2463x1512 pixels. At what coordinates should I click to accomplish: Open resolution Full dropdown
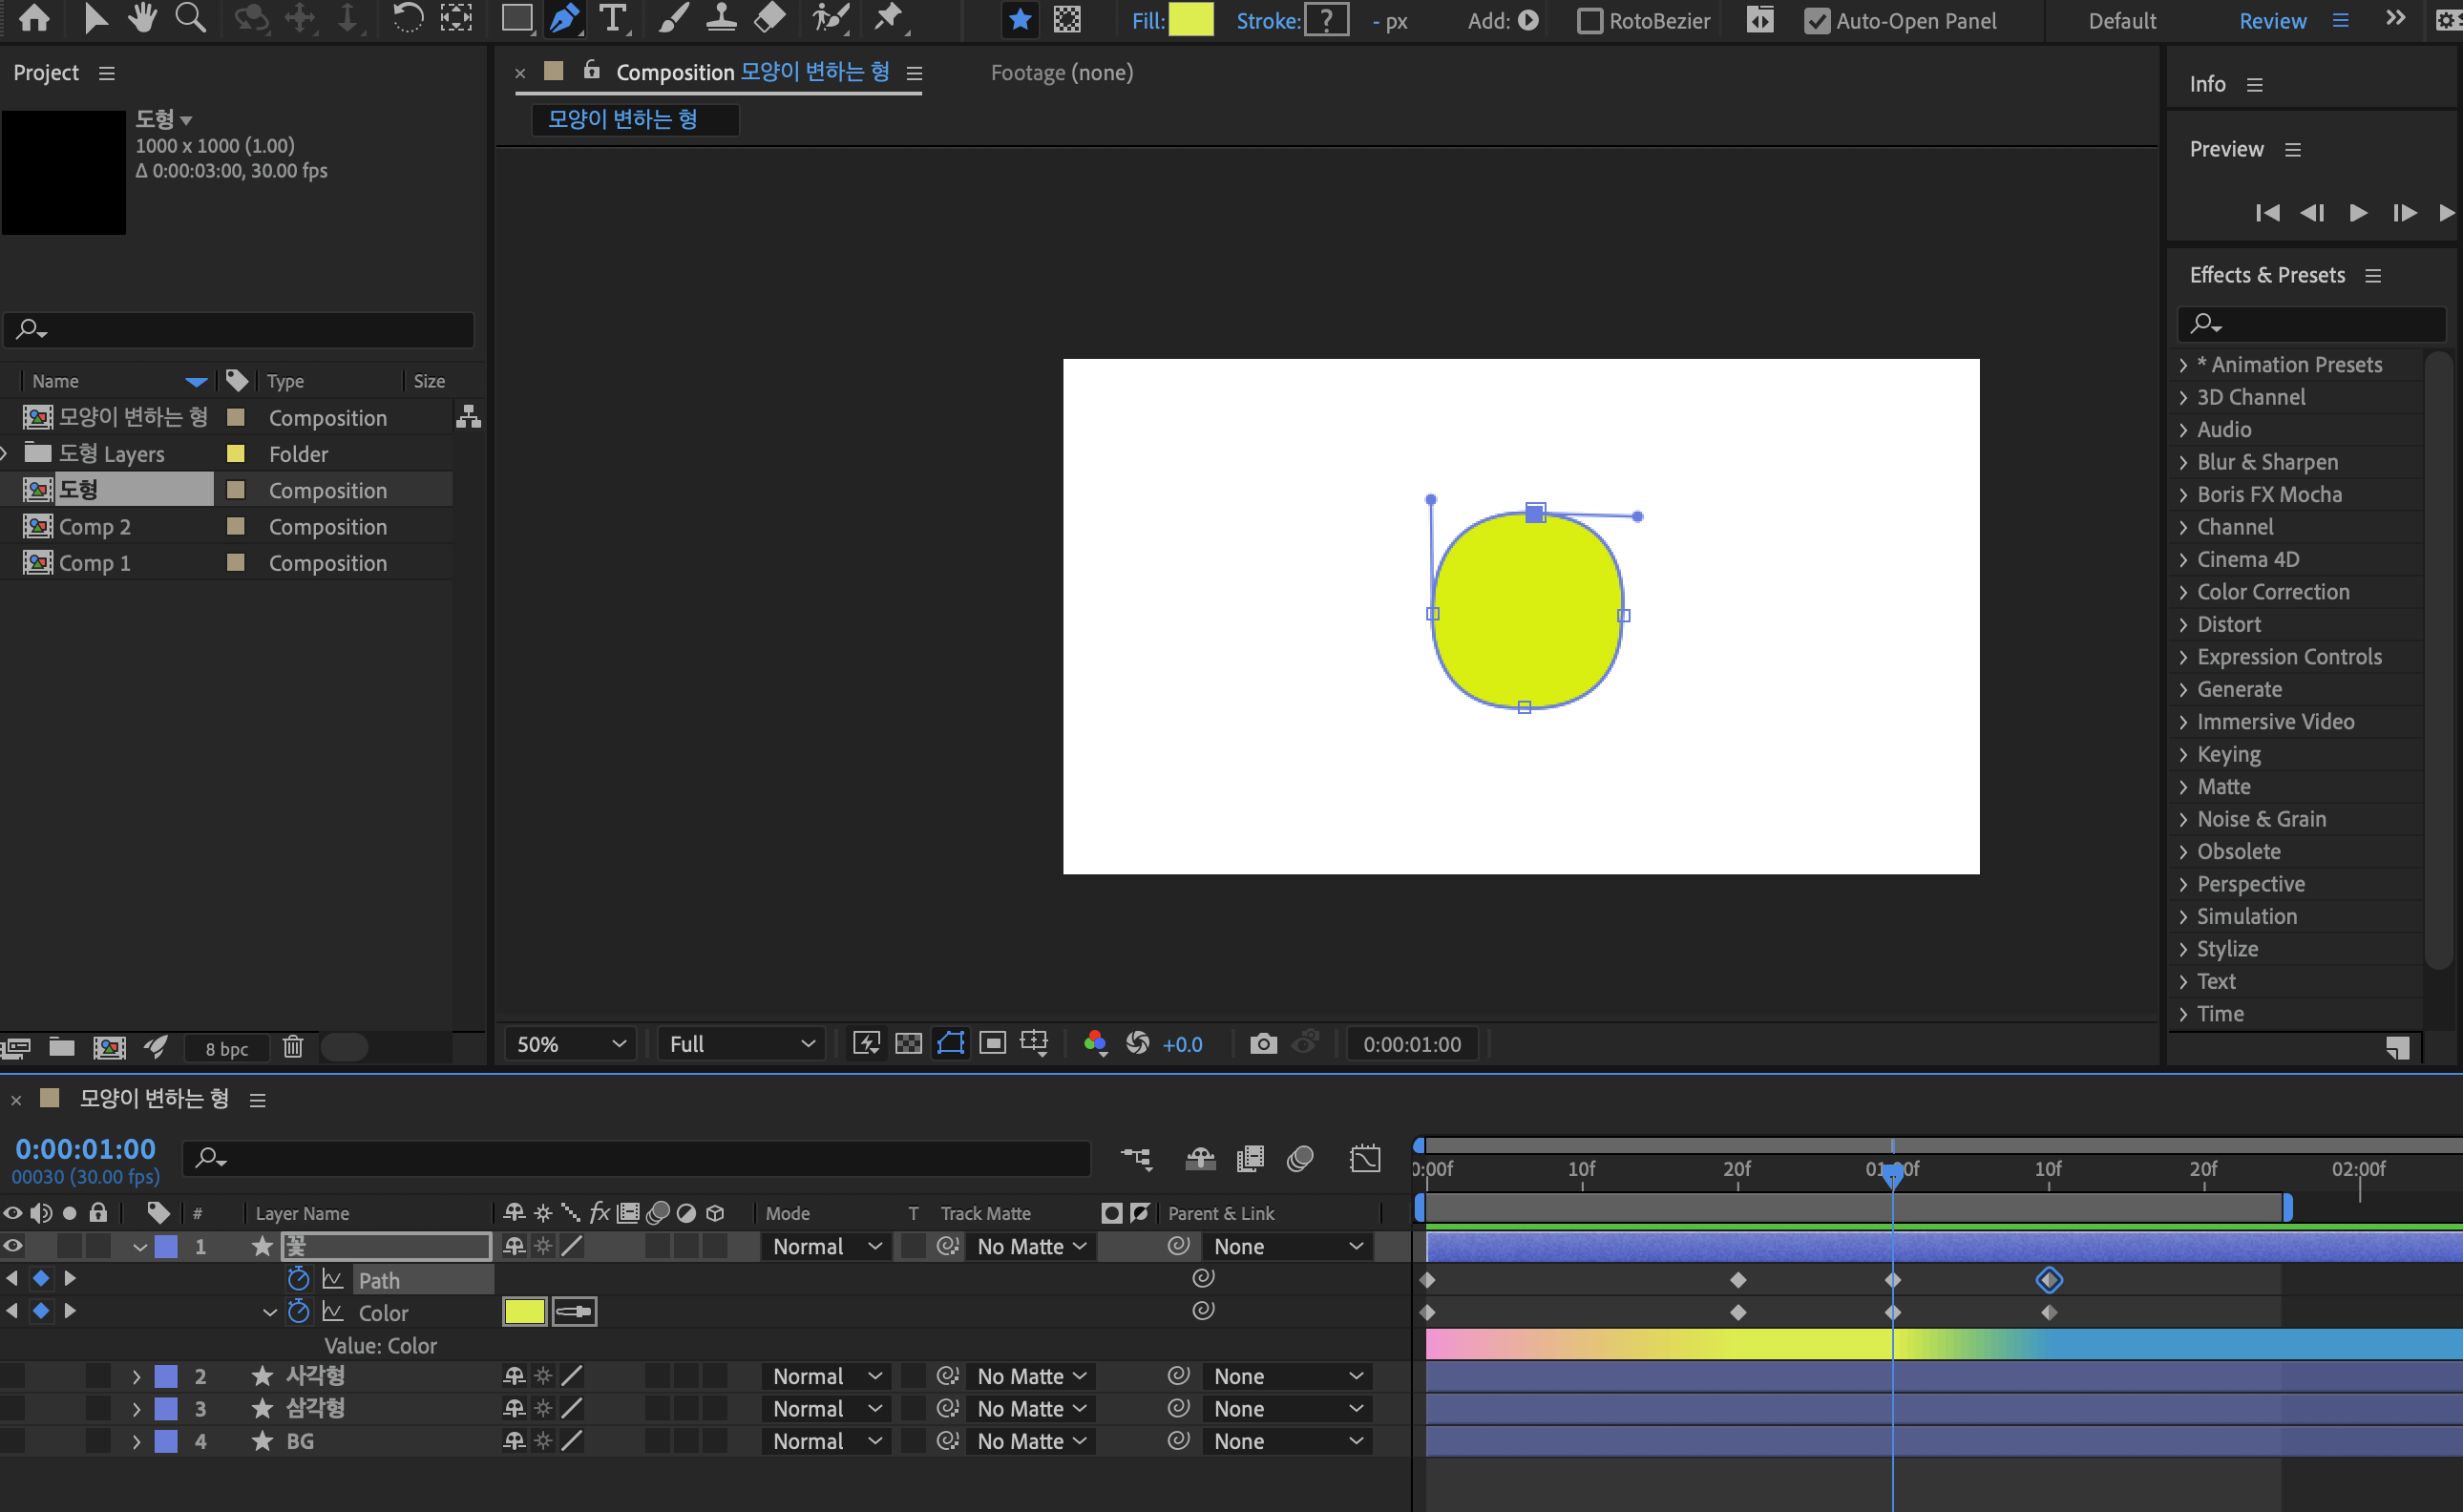(x=741, y=1044)
